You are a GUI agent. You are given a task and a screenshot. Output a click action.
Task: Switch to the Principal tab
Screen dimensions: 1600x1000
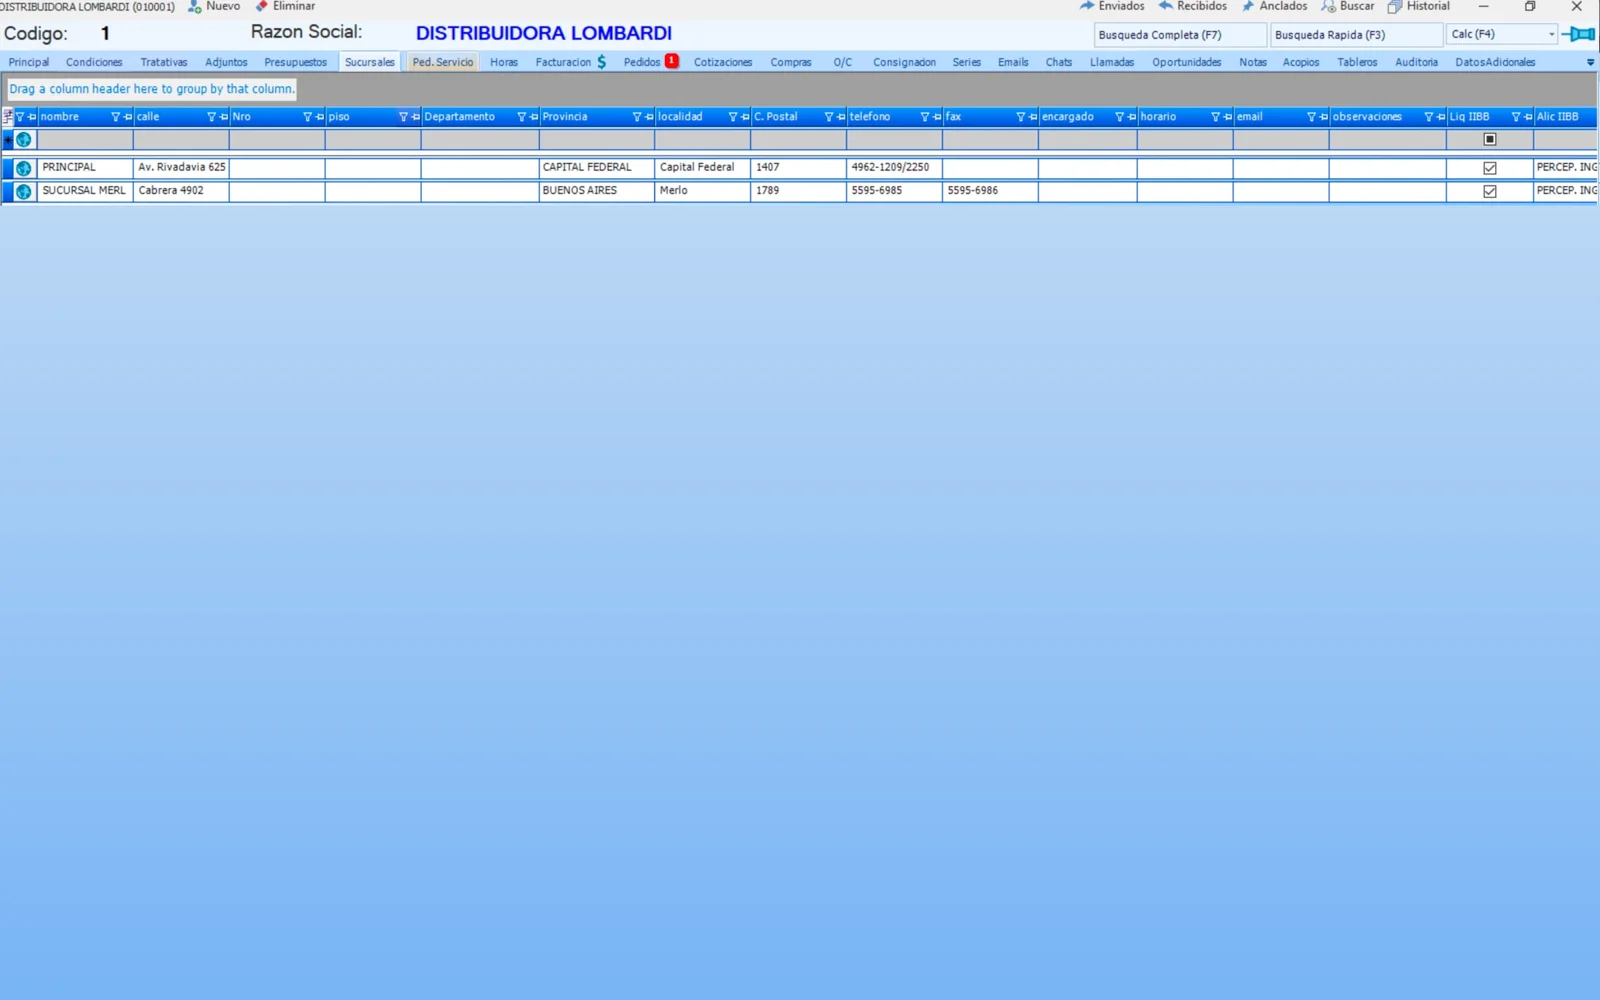pyautogui.click(x=29, y=62)
